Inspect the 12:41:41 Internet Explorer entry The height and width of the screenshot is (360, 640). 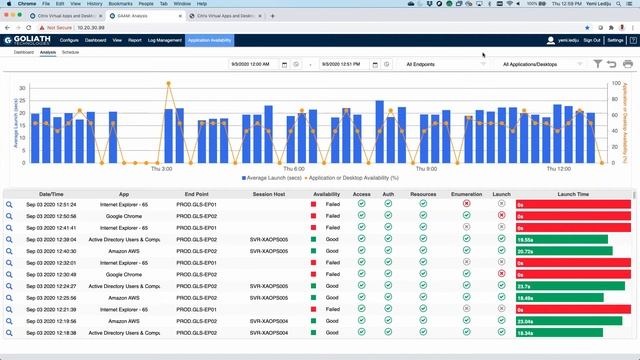tap(9, 228)
